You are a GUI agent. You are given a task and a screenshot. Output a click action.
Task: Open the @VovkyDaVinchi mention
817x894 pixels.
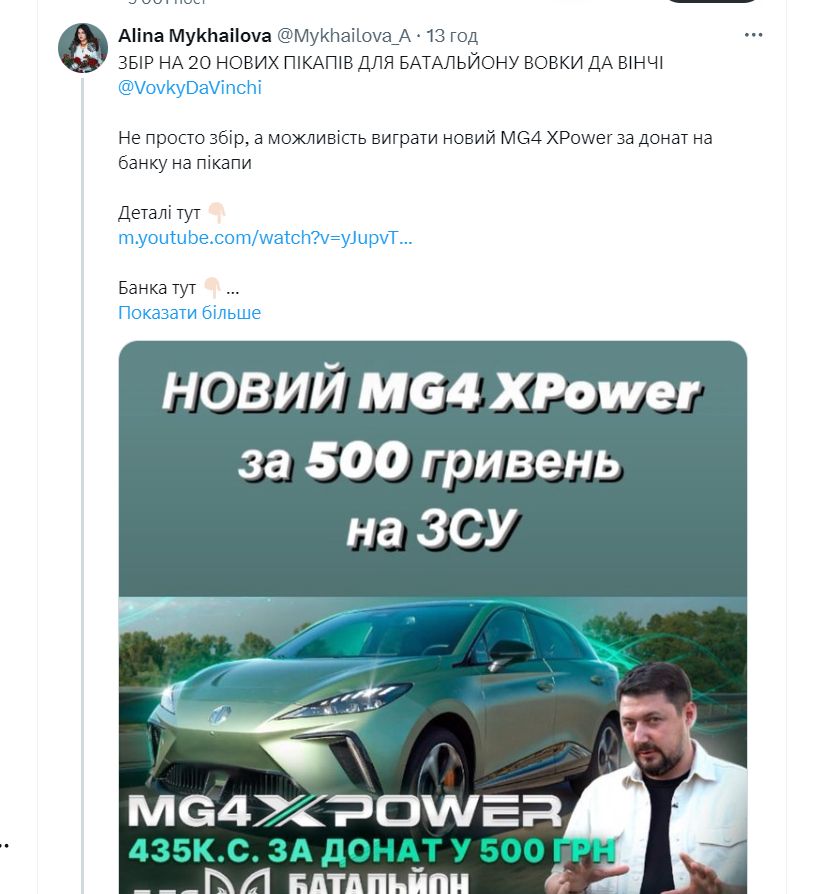(190, 88)
